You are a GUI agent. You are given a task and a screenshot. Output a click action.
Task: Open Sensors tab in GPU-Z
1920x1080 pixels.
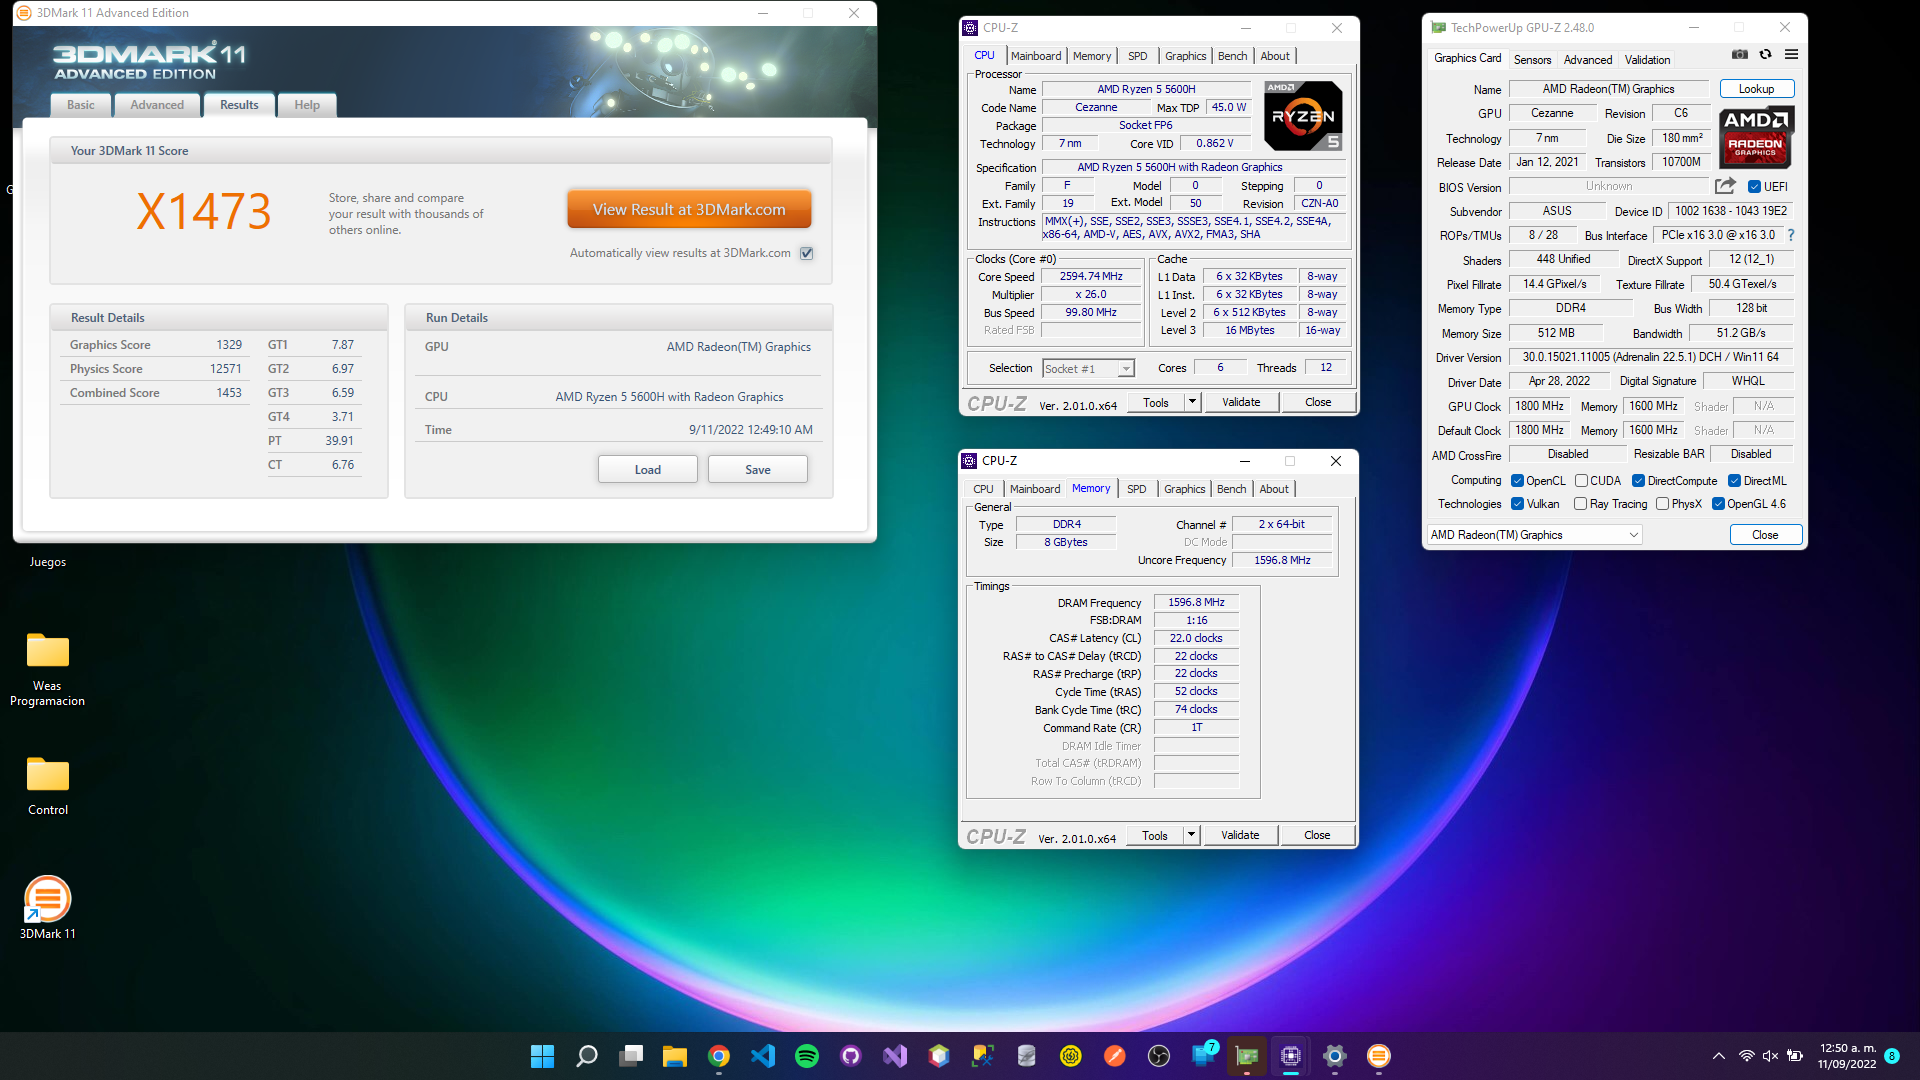1532,60
